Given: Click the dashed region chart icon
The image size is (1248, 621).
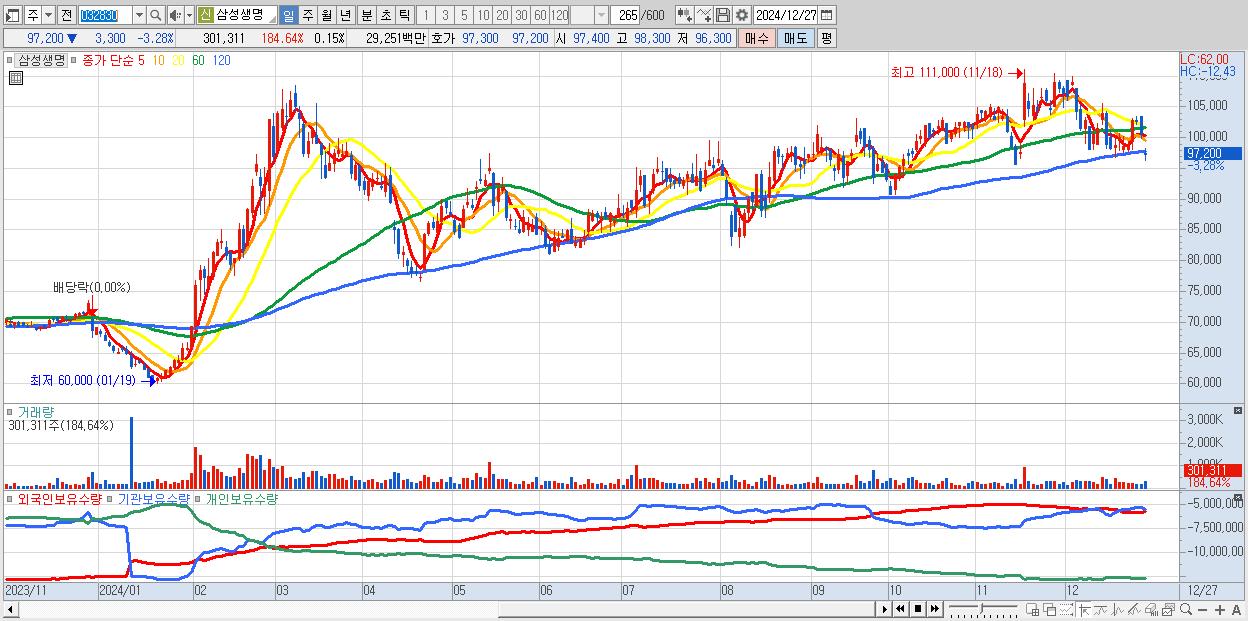Looking at the screenshot, I should coord(1066,610).
